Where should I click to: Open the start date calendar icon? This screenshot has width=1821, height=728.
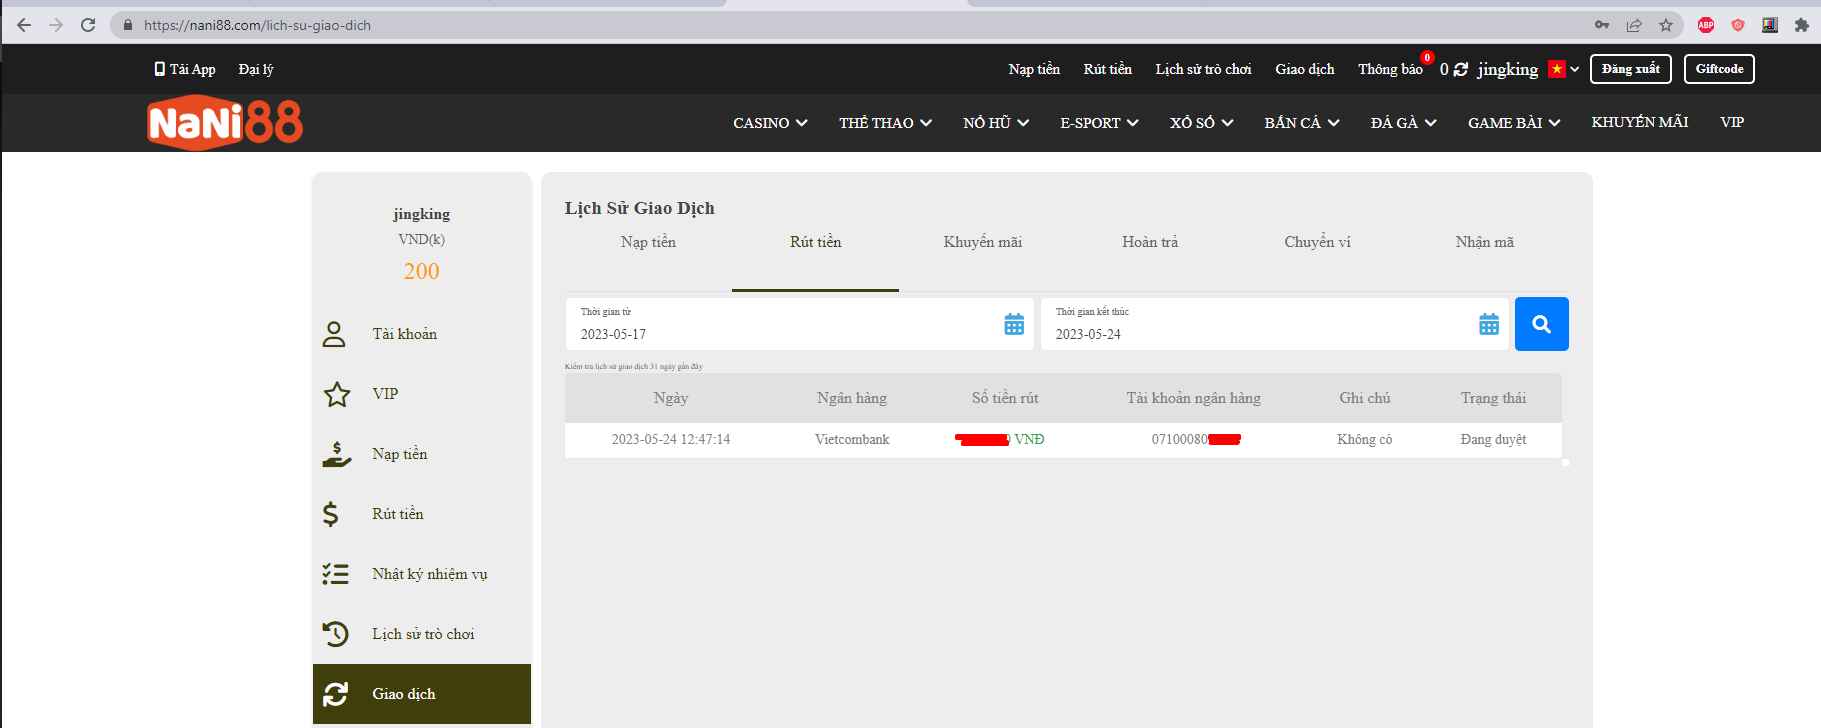tap(1014, 324)
